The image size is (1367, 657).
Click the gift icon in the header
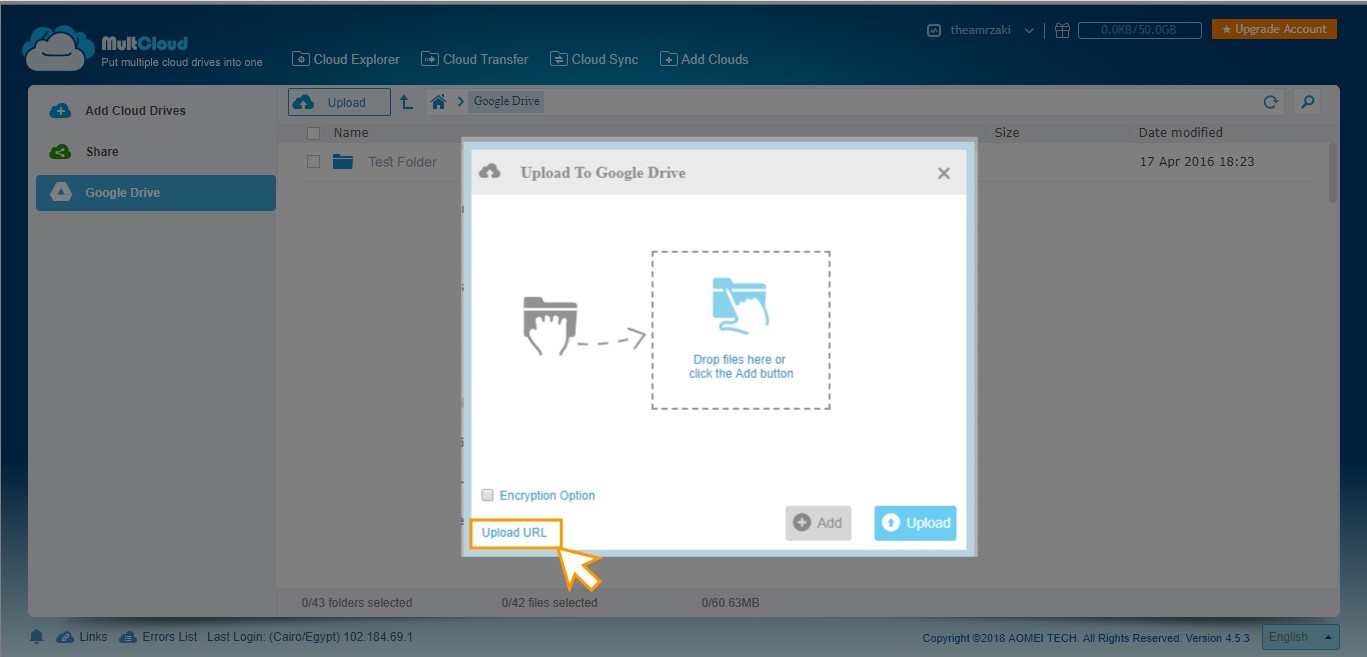pyautogui.click(x=1062, y=31)
